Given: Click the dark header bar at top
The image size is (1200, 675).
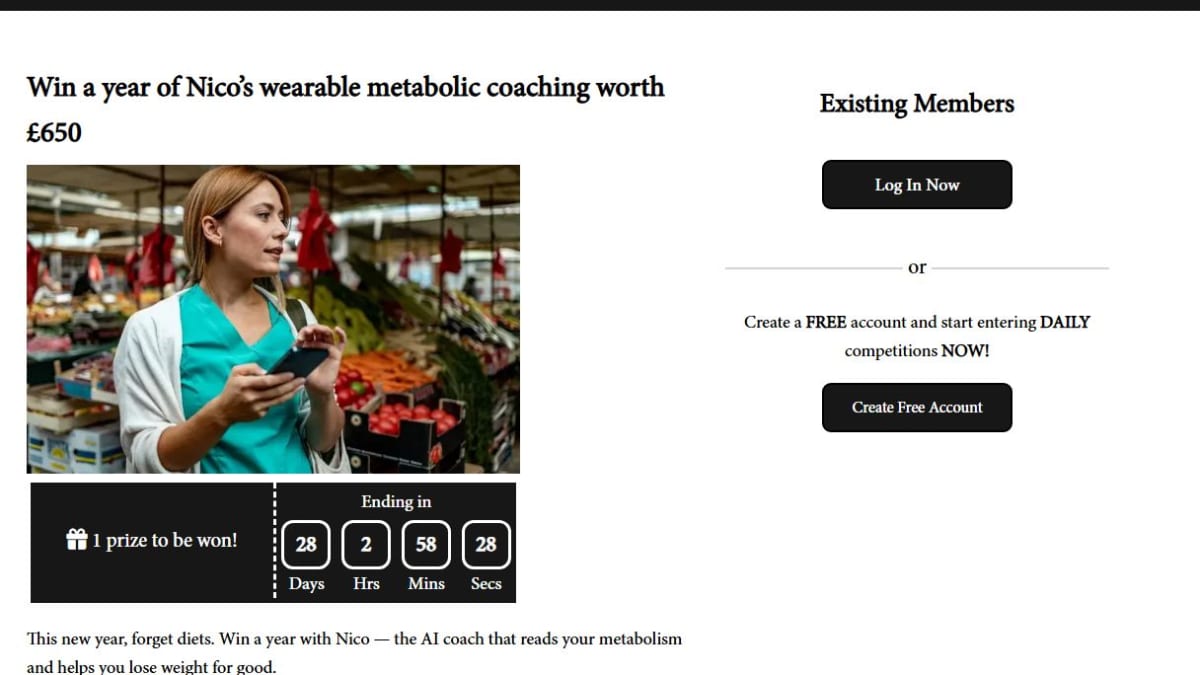Looking at the screenshot, I should 600,5.
